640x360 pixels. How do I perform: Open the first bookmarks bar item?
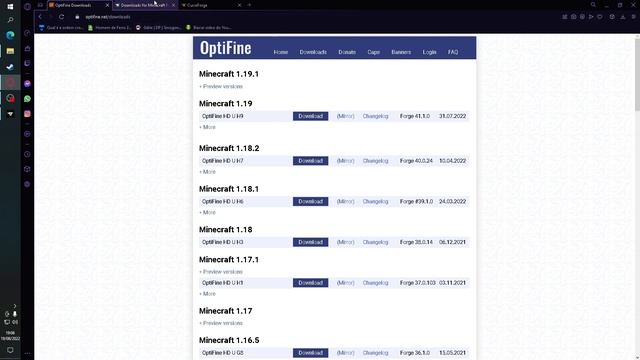[61, 28]
